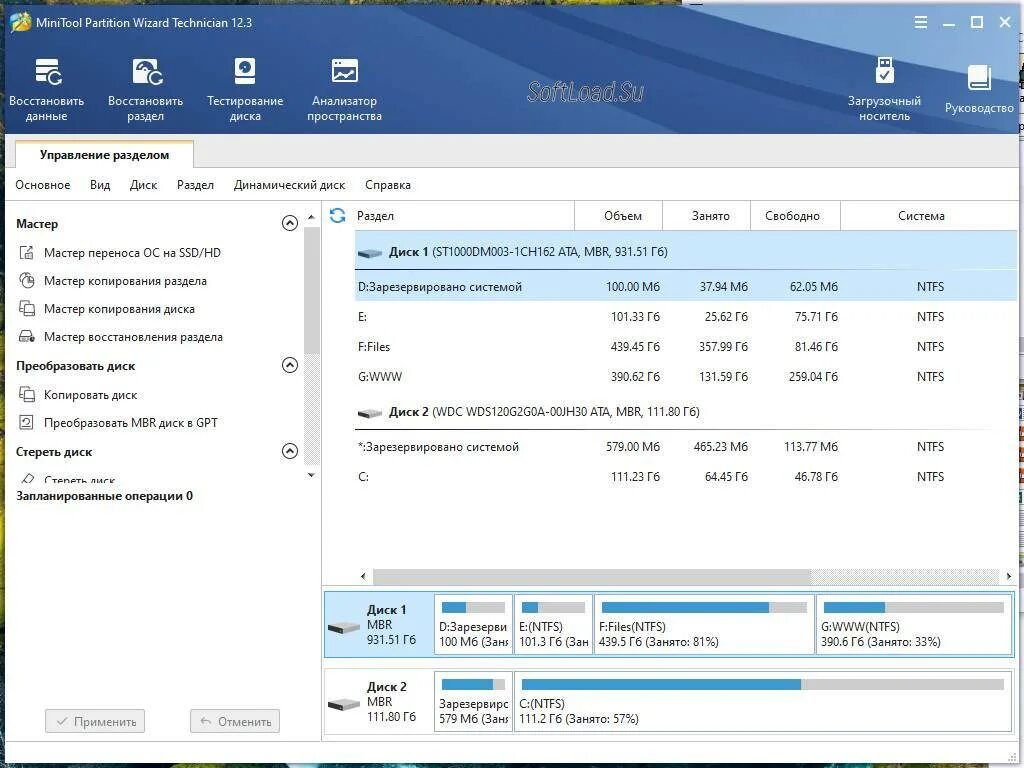Click the Диск 2 drive icon in the list

tap(370, 413)
